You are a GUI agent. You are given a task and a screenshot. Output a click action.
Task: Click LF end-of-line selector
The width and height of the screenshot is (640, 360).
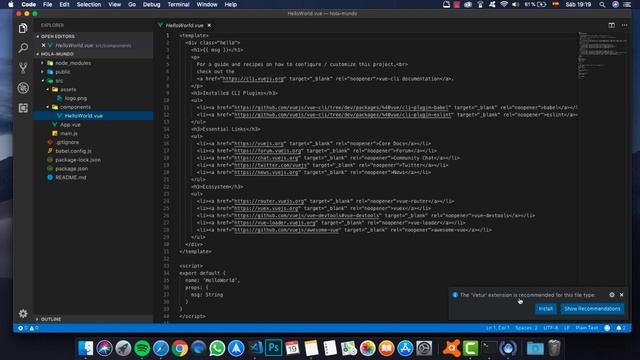pos(567,328)
